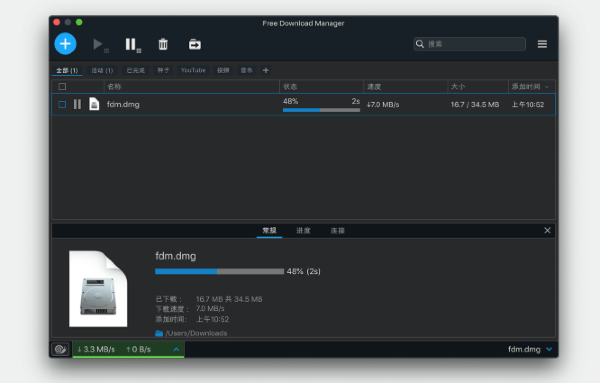The image size is (600, 383).
Task: Sort by status column header
Action: coord(321,86)
